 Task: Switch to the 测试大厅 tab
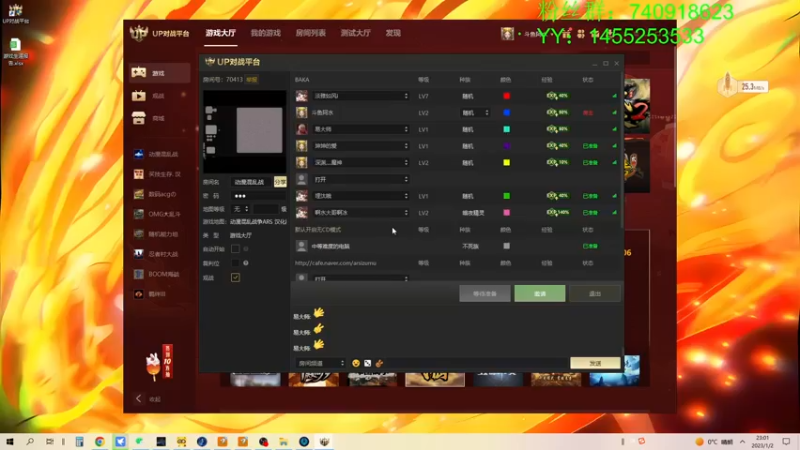click(x=356, y=33)
